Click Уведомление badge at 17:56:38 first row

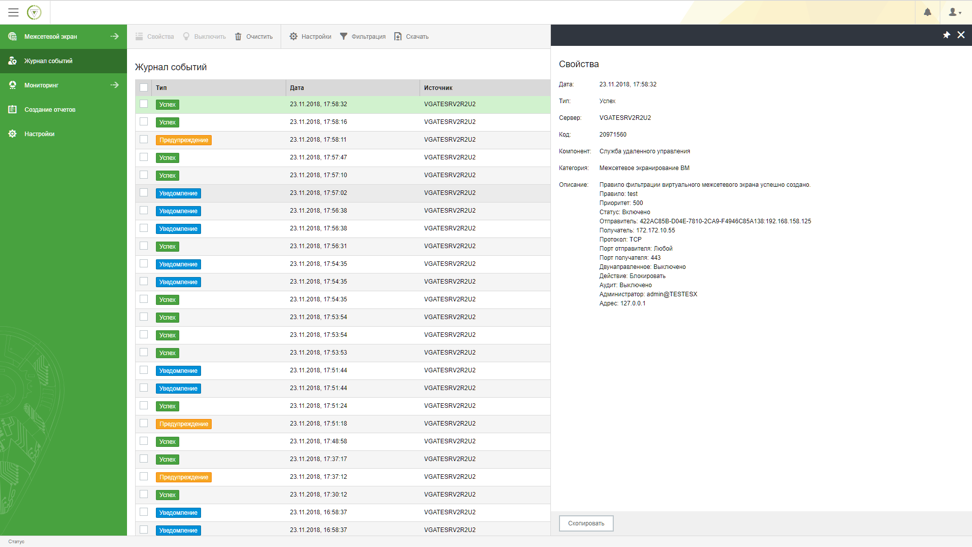(178, 211)
